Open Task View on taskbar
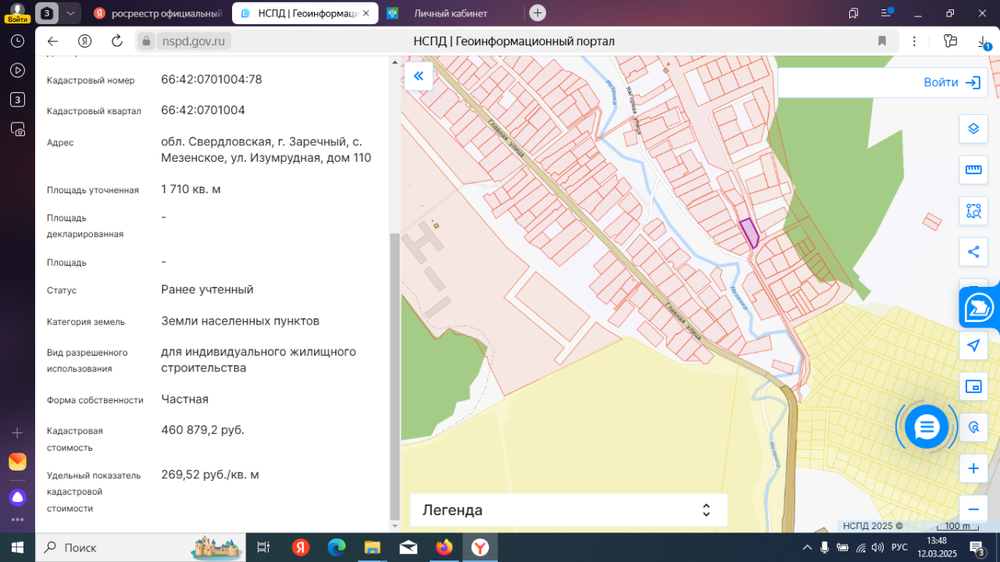 263,547
